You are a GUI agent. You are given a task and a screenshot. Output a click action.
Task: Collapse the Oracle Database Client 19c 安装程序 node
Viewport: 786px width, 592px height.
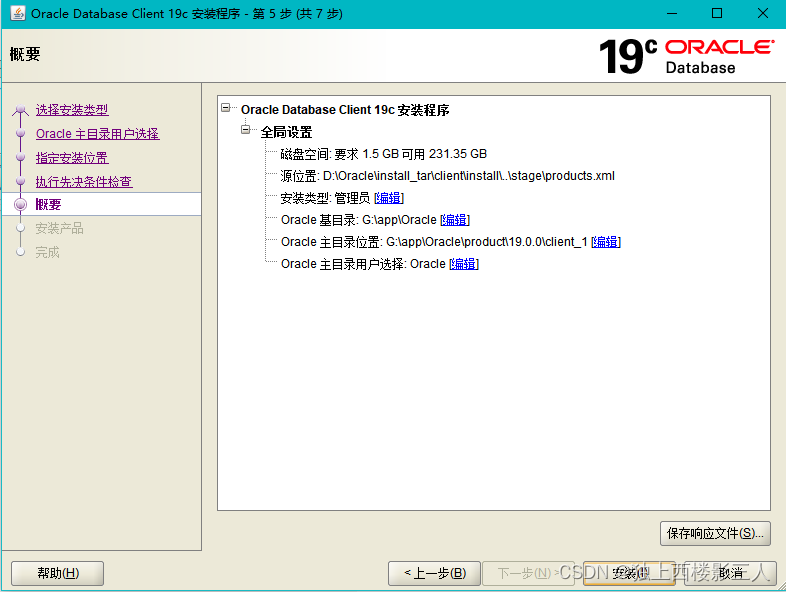click(226, 108)
